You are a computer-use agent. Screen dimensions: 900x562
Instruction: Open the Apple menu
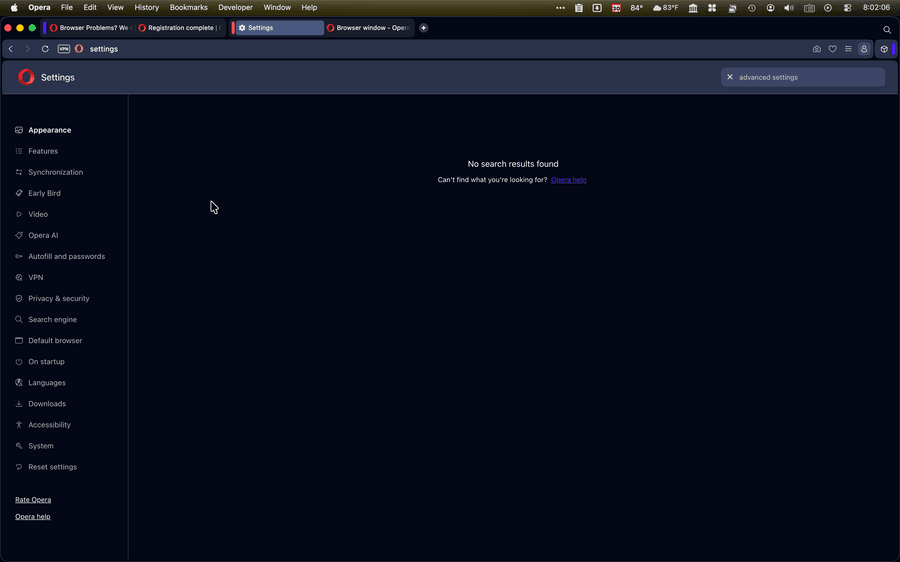14,7
